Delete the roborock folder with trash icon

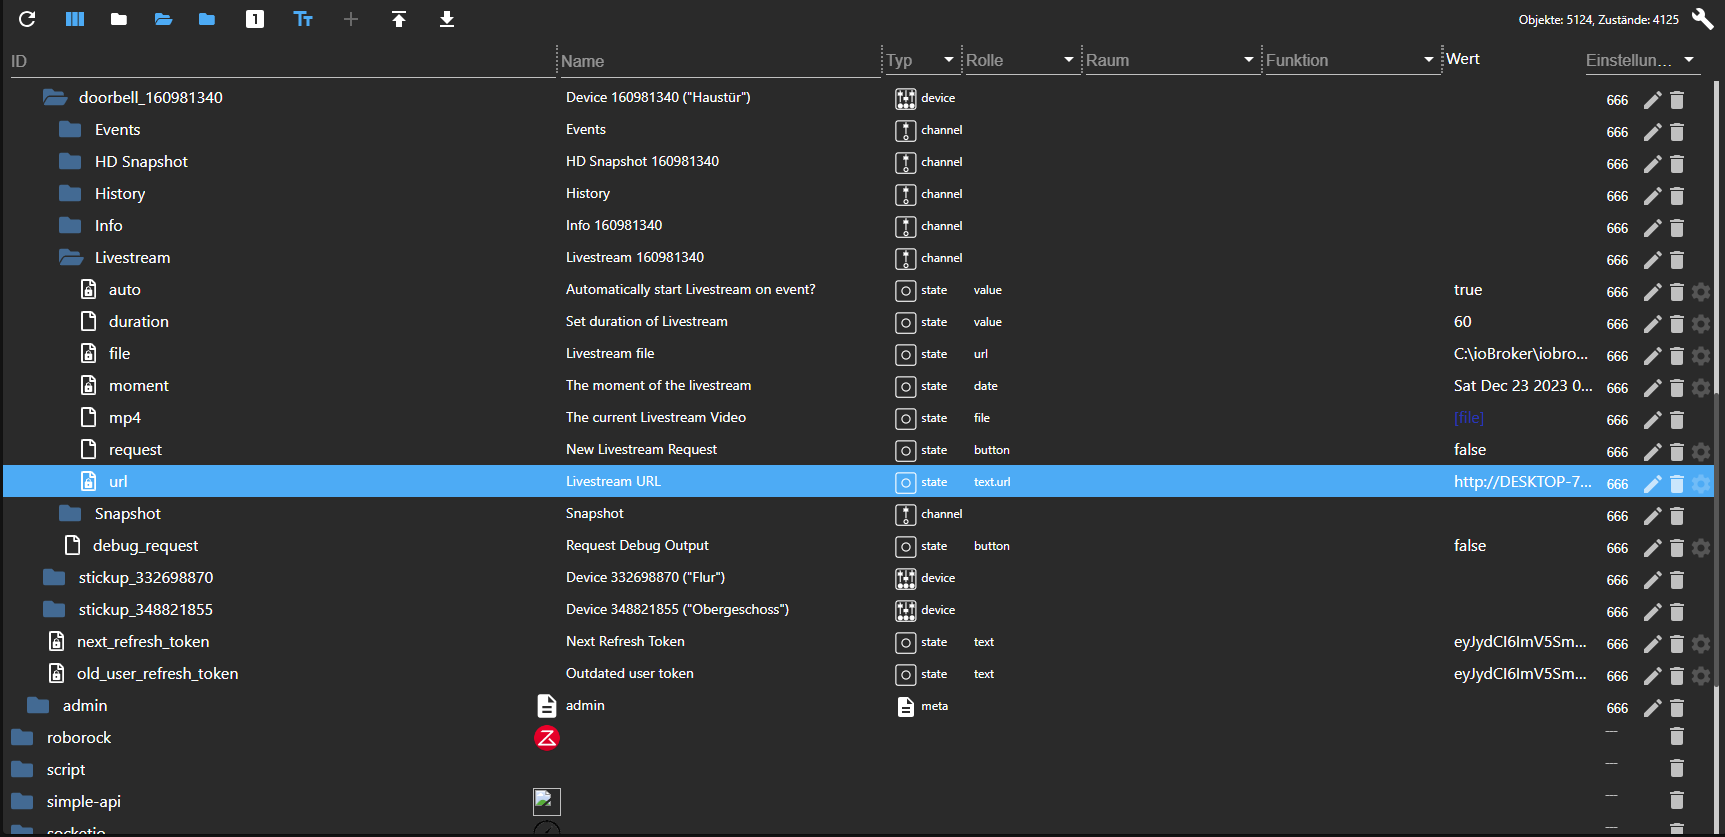click(1677, 736)
